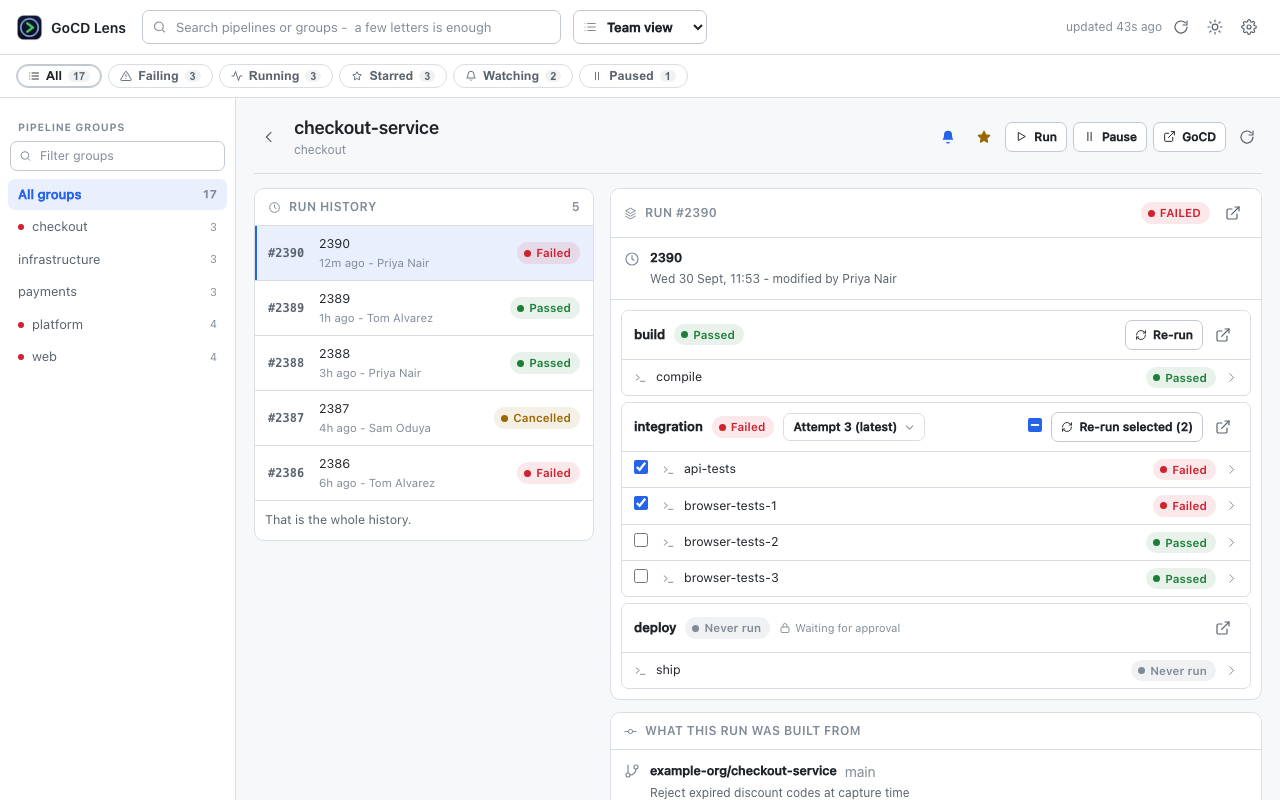Toggle the integration select-all checkbox
Screen dimensions: 1280x800
click(x=1035, y=426)
